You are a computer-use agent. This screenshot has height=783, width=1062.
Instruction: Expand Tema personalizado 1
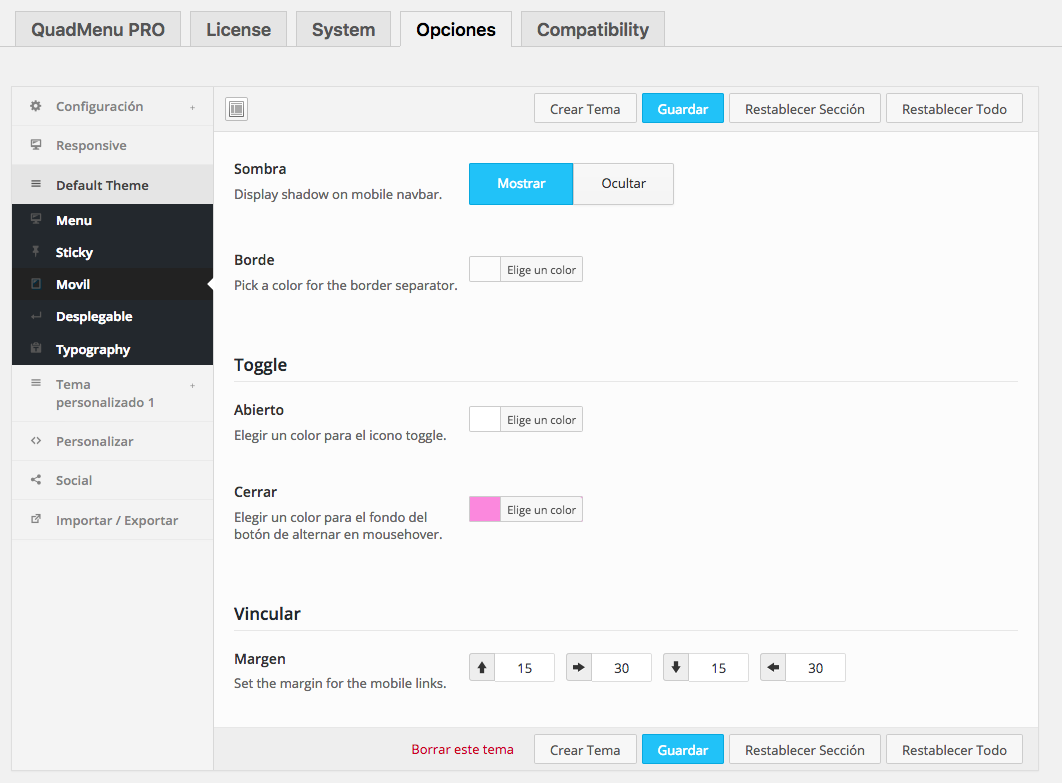[192, 384]
